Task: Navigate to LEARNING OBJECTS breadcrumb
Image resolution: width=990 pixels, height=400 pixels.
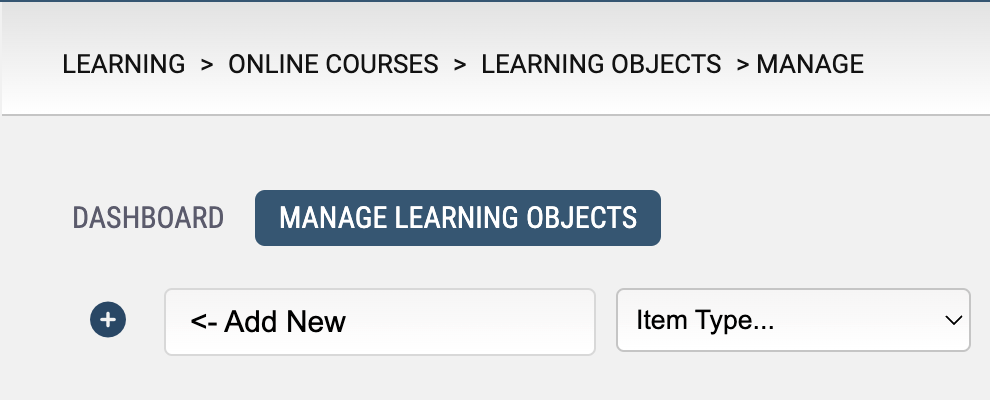Action: [601, 64]
